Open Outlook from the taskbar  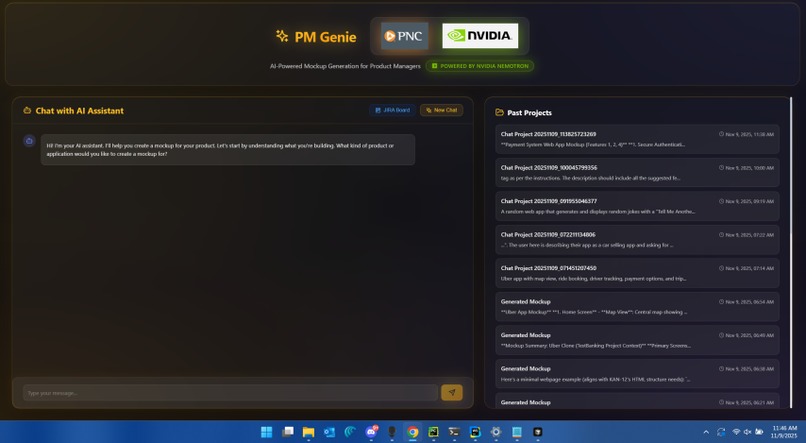[329, 432]
